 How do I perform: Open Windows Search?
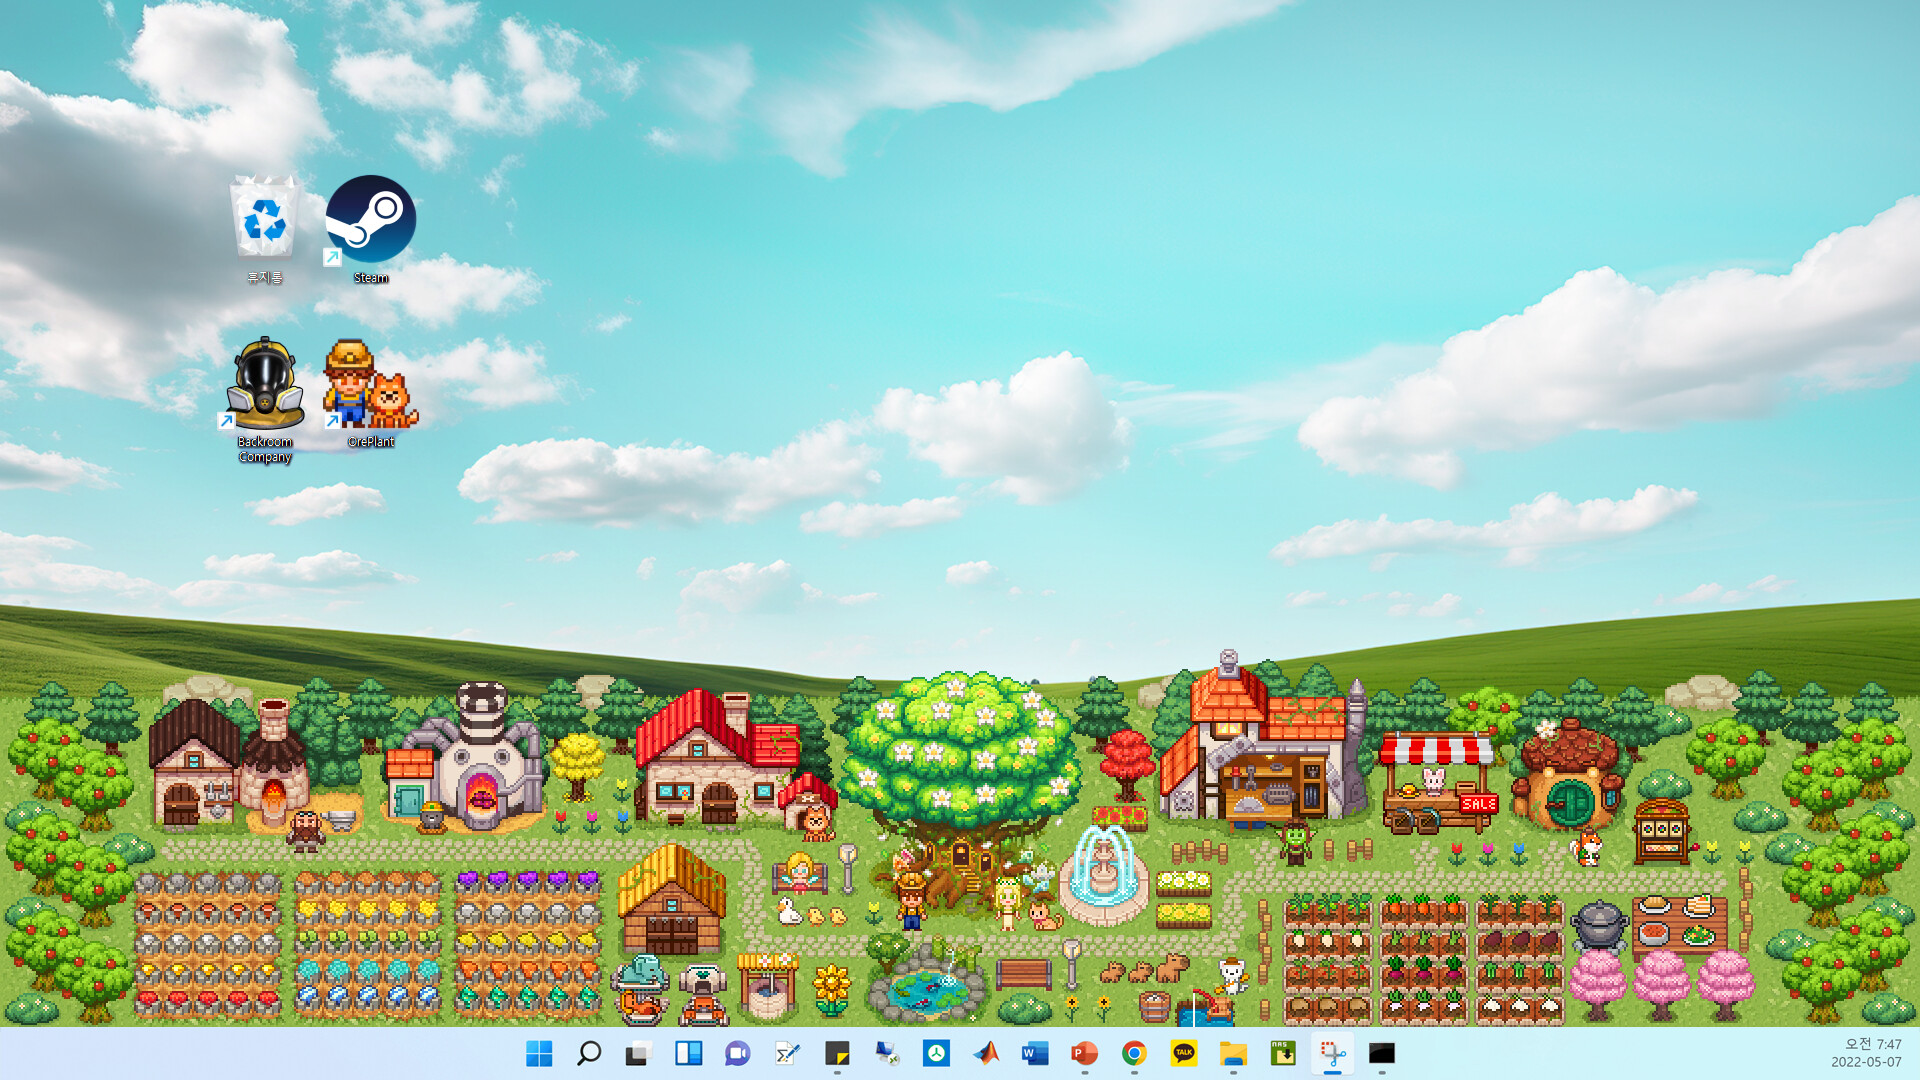(588, 1053)
